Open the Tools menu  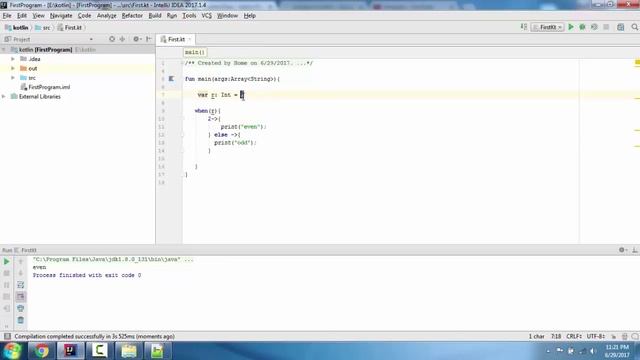[x=189, y=16]
